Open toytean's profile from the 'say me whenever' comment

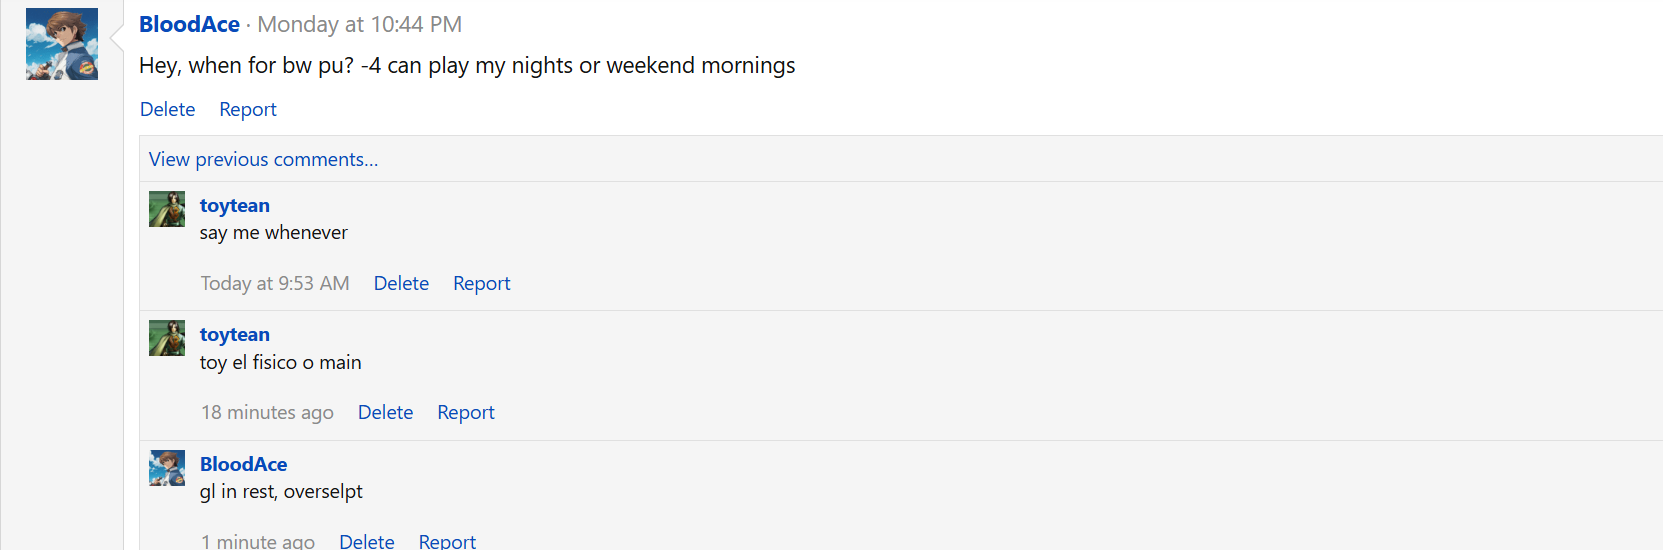(x=235, y=205)
